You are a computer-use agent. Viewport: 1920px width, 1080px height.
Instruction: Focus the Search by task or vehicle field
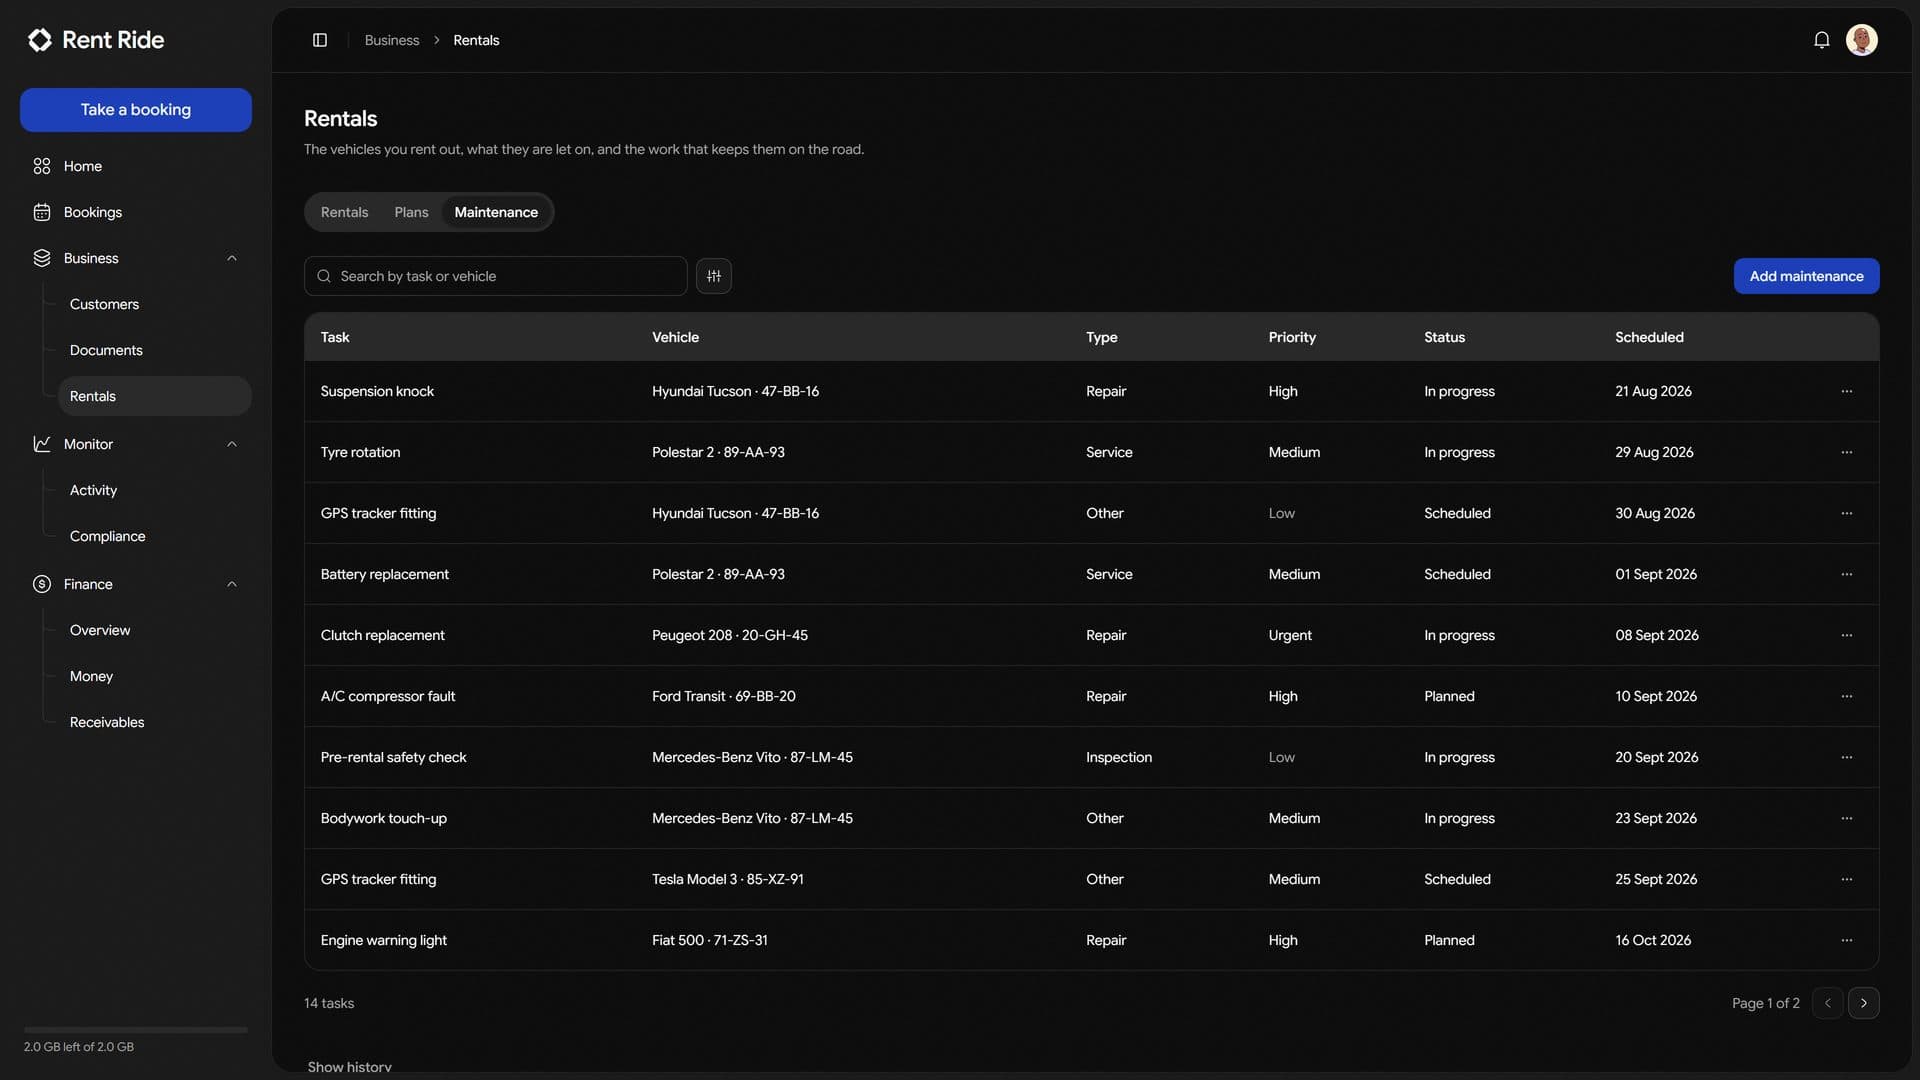pos(495,276)
